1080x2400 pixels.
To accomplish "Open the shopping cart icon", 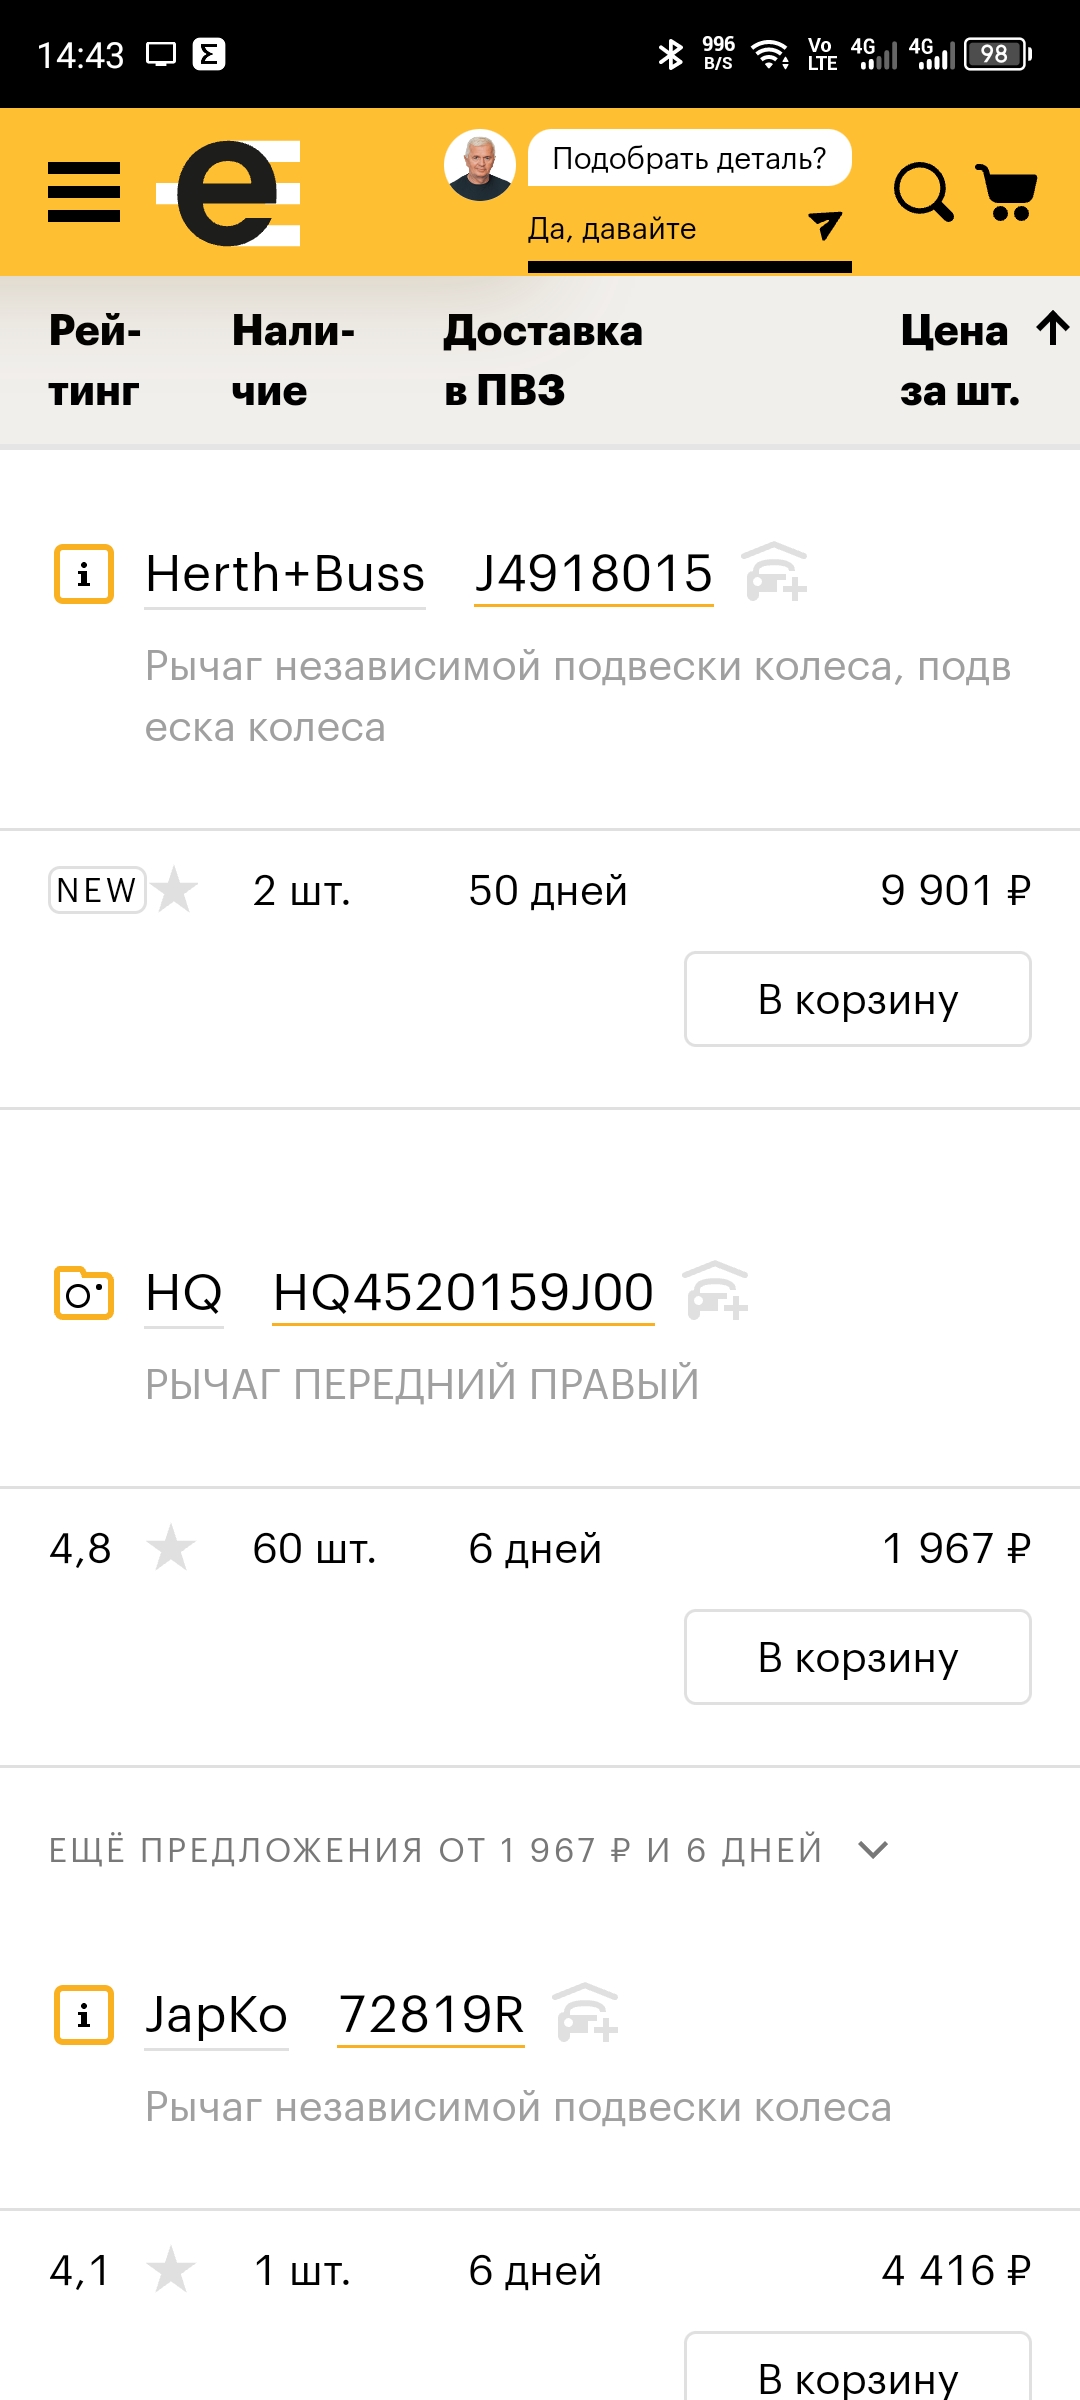I will [x=1008, y=191].
